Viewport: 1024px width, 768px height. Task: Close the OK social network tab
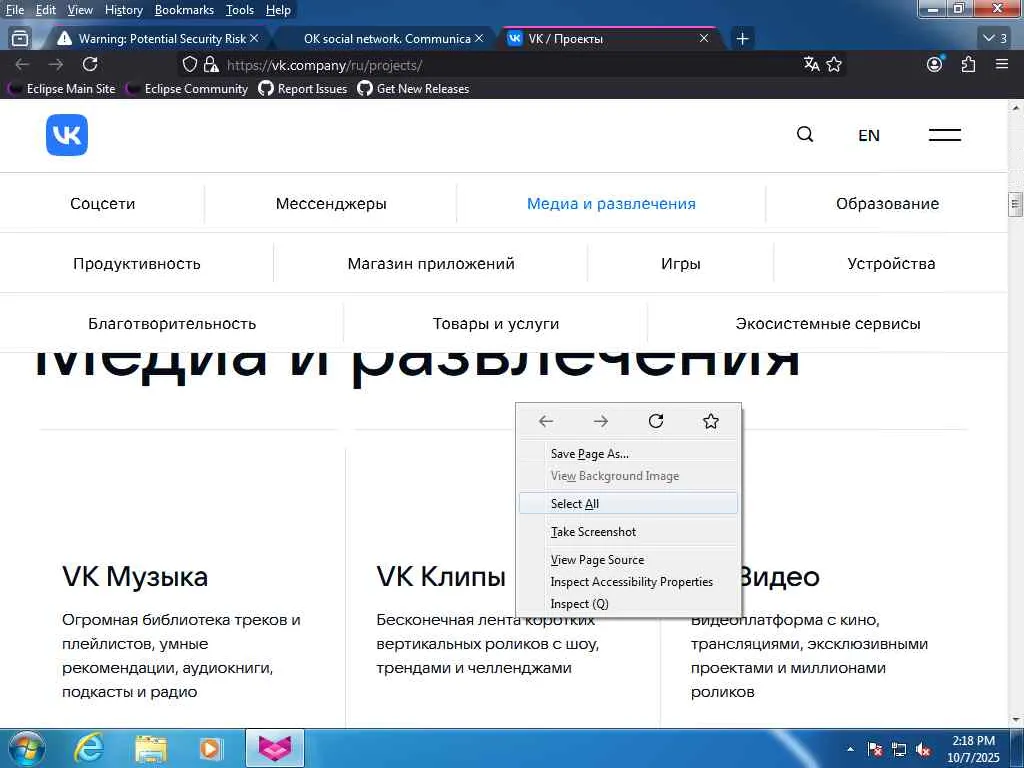[x=479, y=39]
